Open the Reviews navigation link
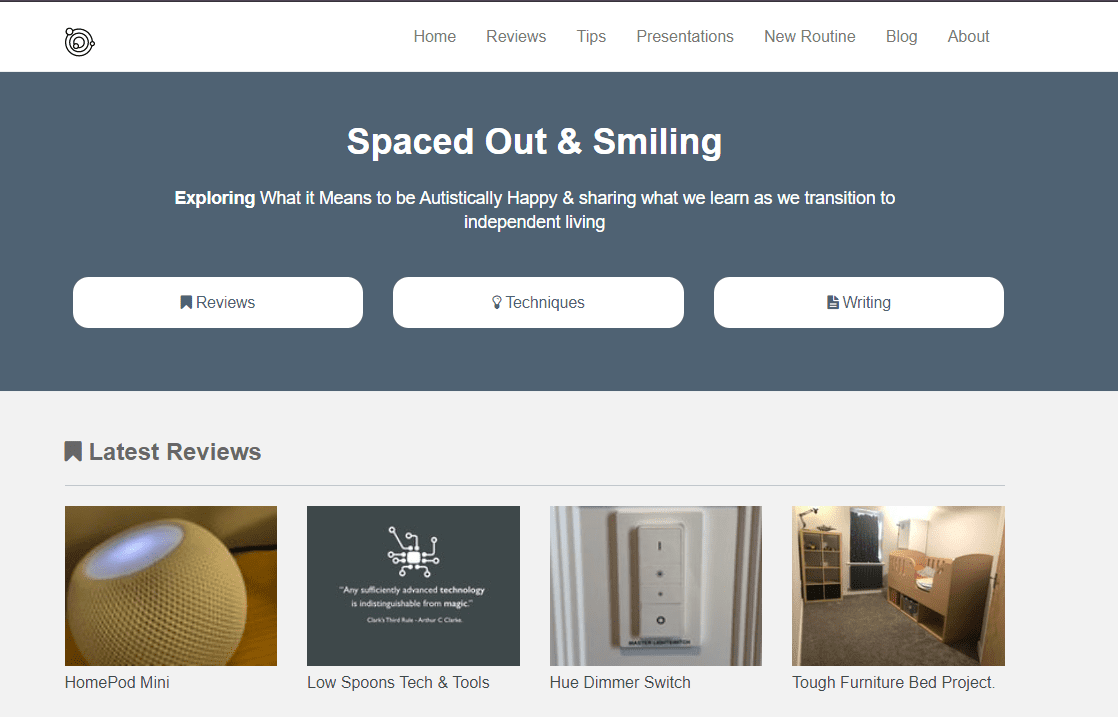Screen dimensions: 1118x717 [x=516, y=36]
